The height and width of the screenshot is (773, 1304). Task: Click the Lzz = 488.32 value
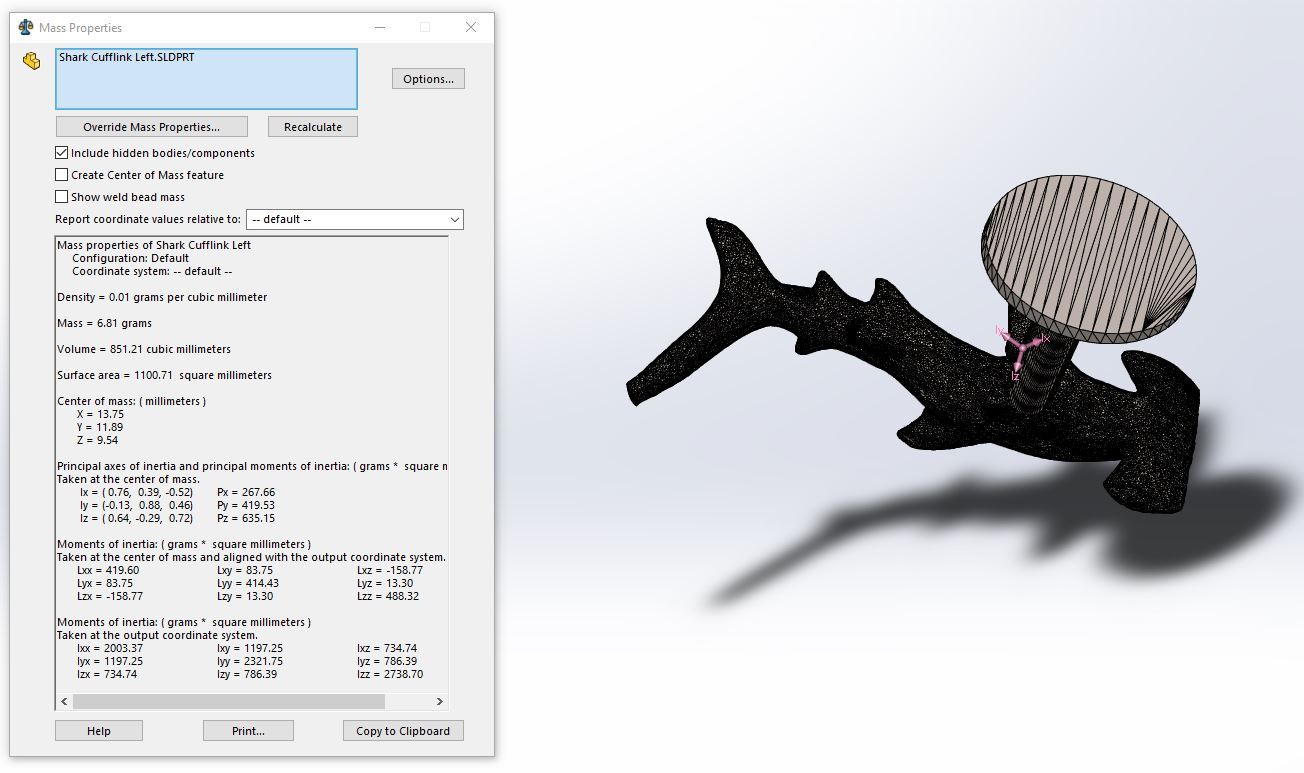pos(388,596)
